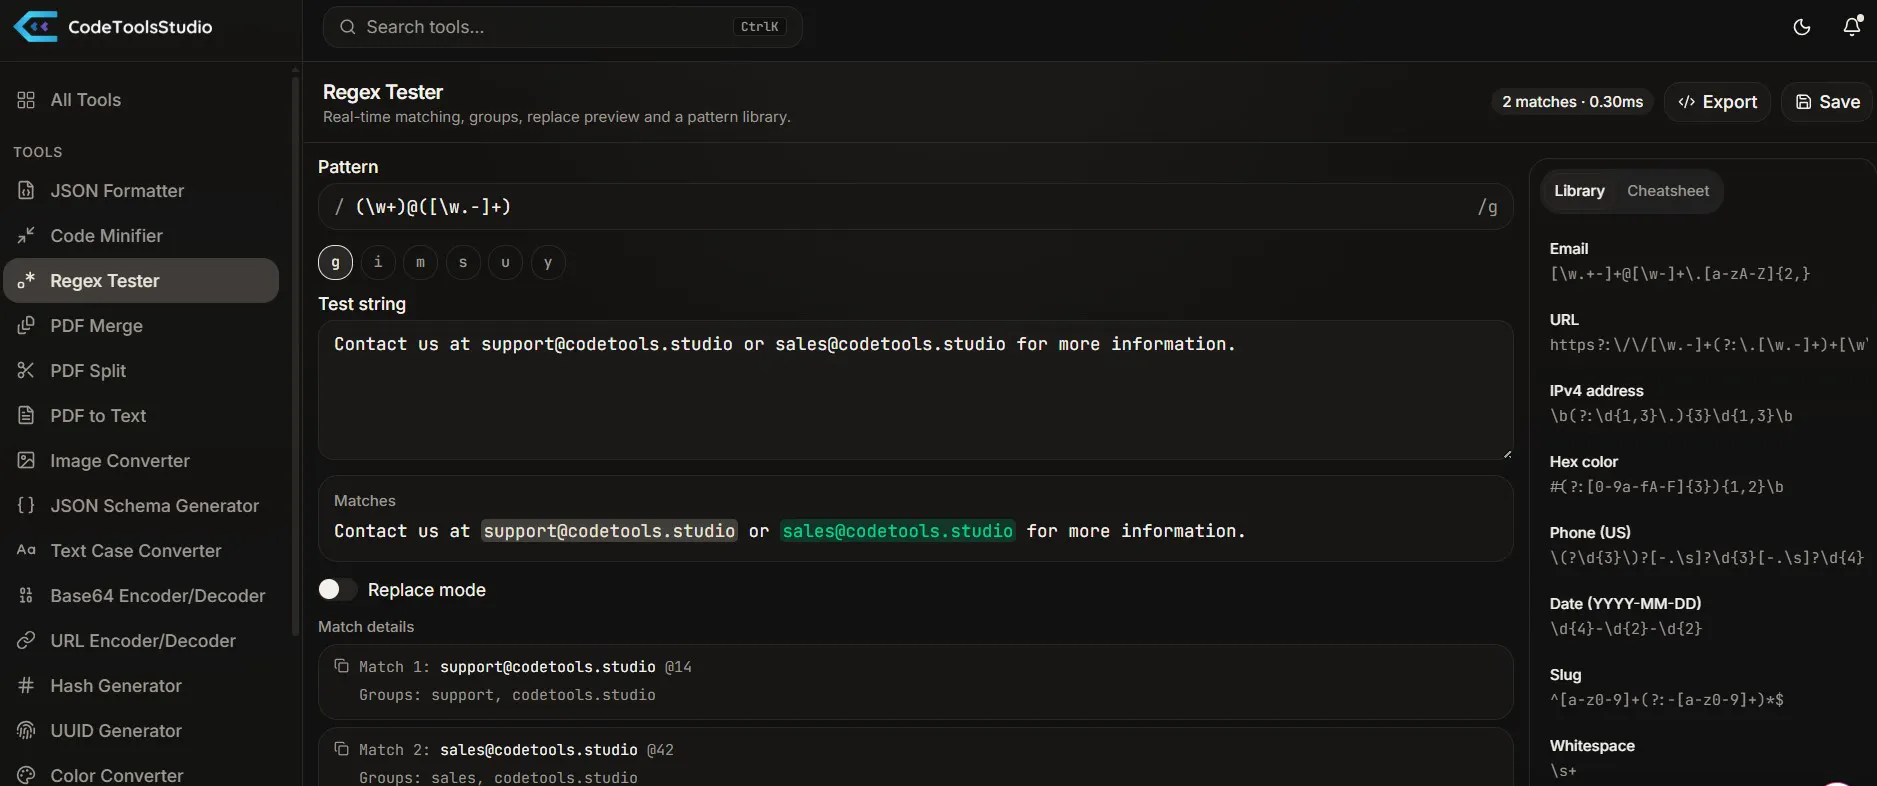Open Hash Generator tool
Viewport: 1877px width, 786px height.
click(x=141, y=685)
